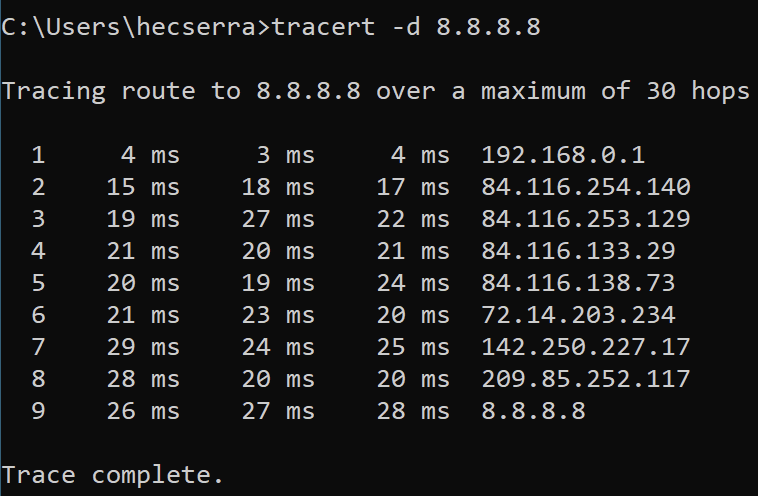Click the final hop address 8.8.8.8
This screenshot has height=496, width=758.
[533, 412]
